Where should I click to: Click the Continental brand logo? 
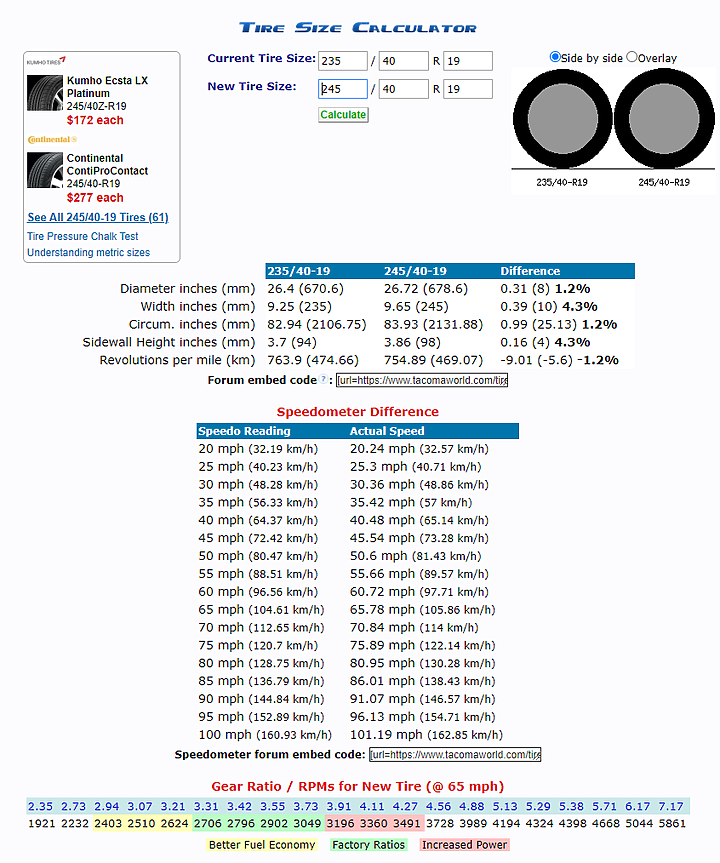pyautogui.click(x=52, y=139)
